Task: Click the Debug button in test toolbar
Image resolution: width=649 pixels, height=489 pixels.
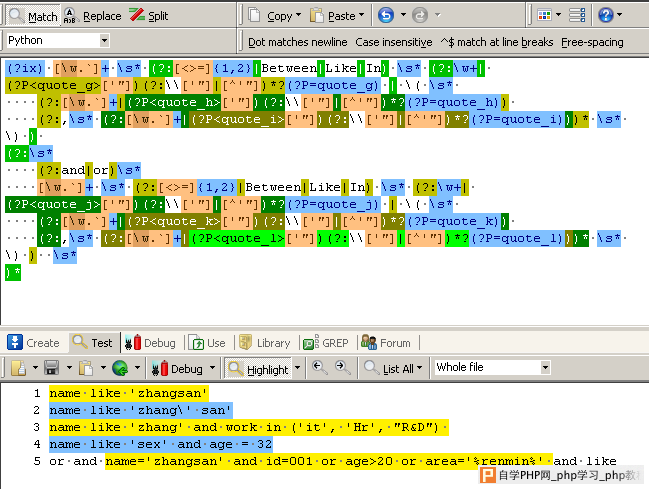Action: [x=177, y=369]
